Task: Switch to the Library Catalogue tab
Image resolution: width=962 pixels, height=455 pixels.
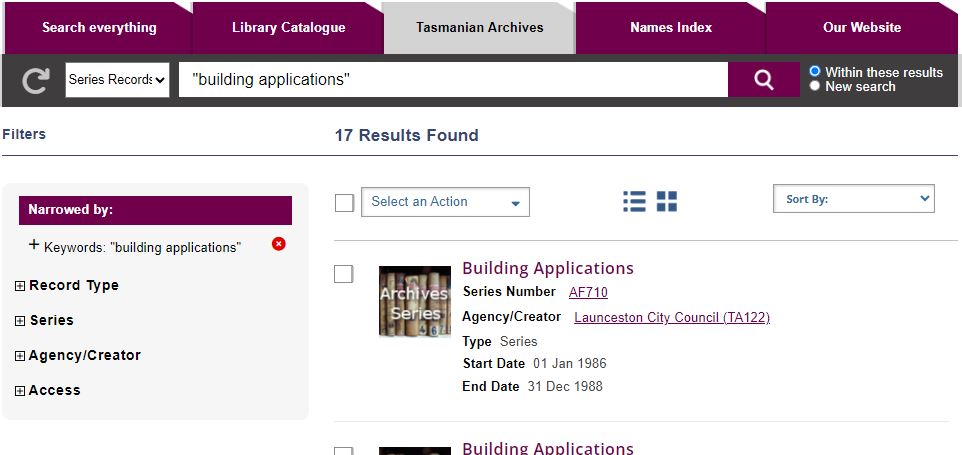Action: (288, 28)
